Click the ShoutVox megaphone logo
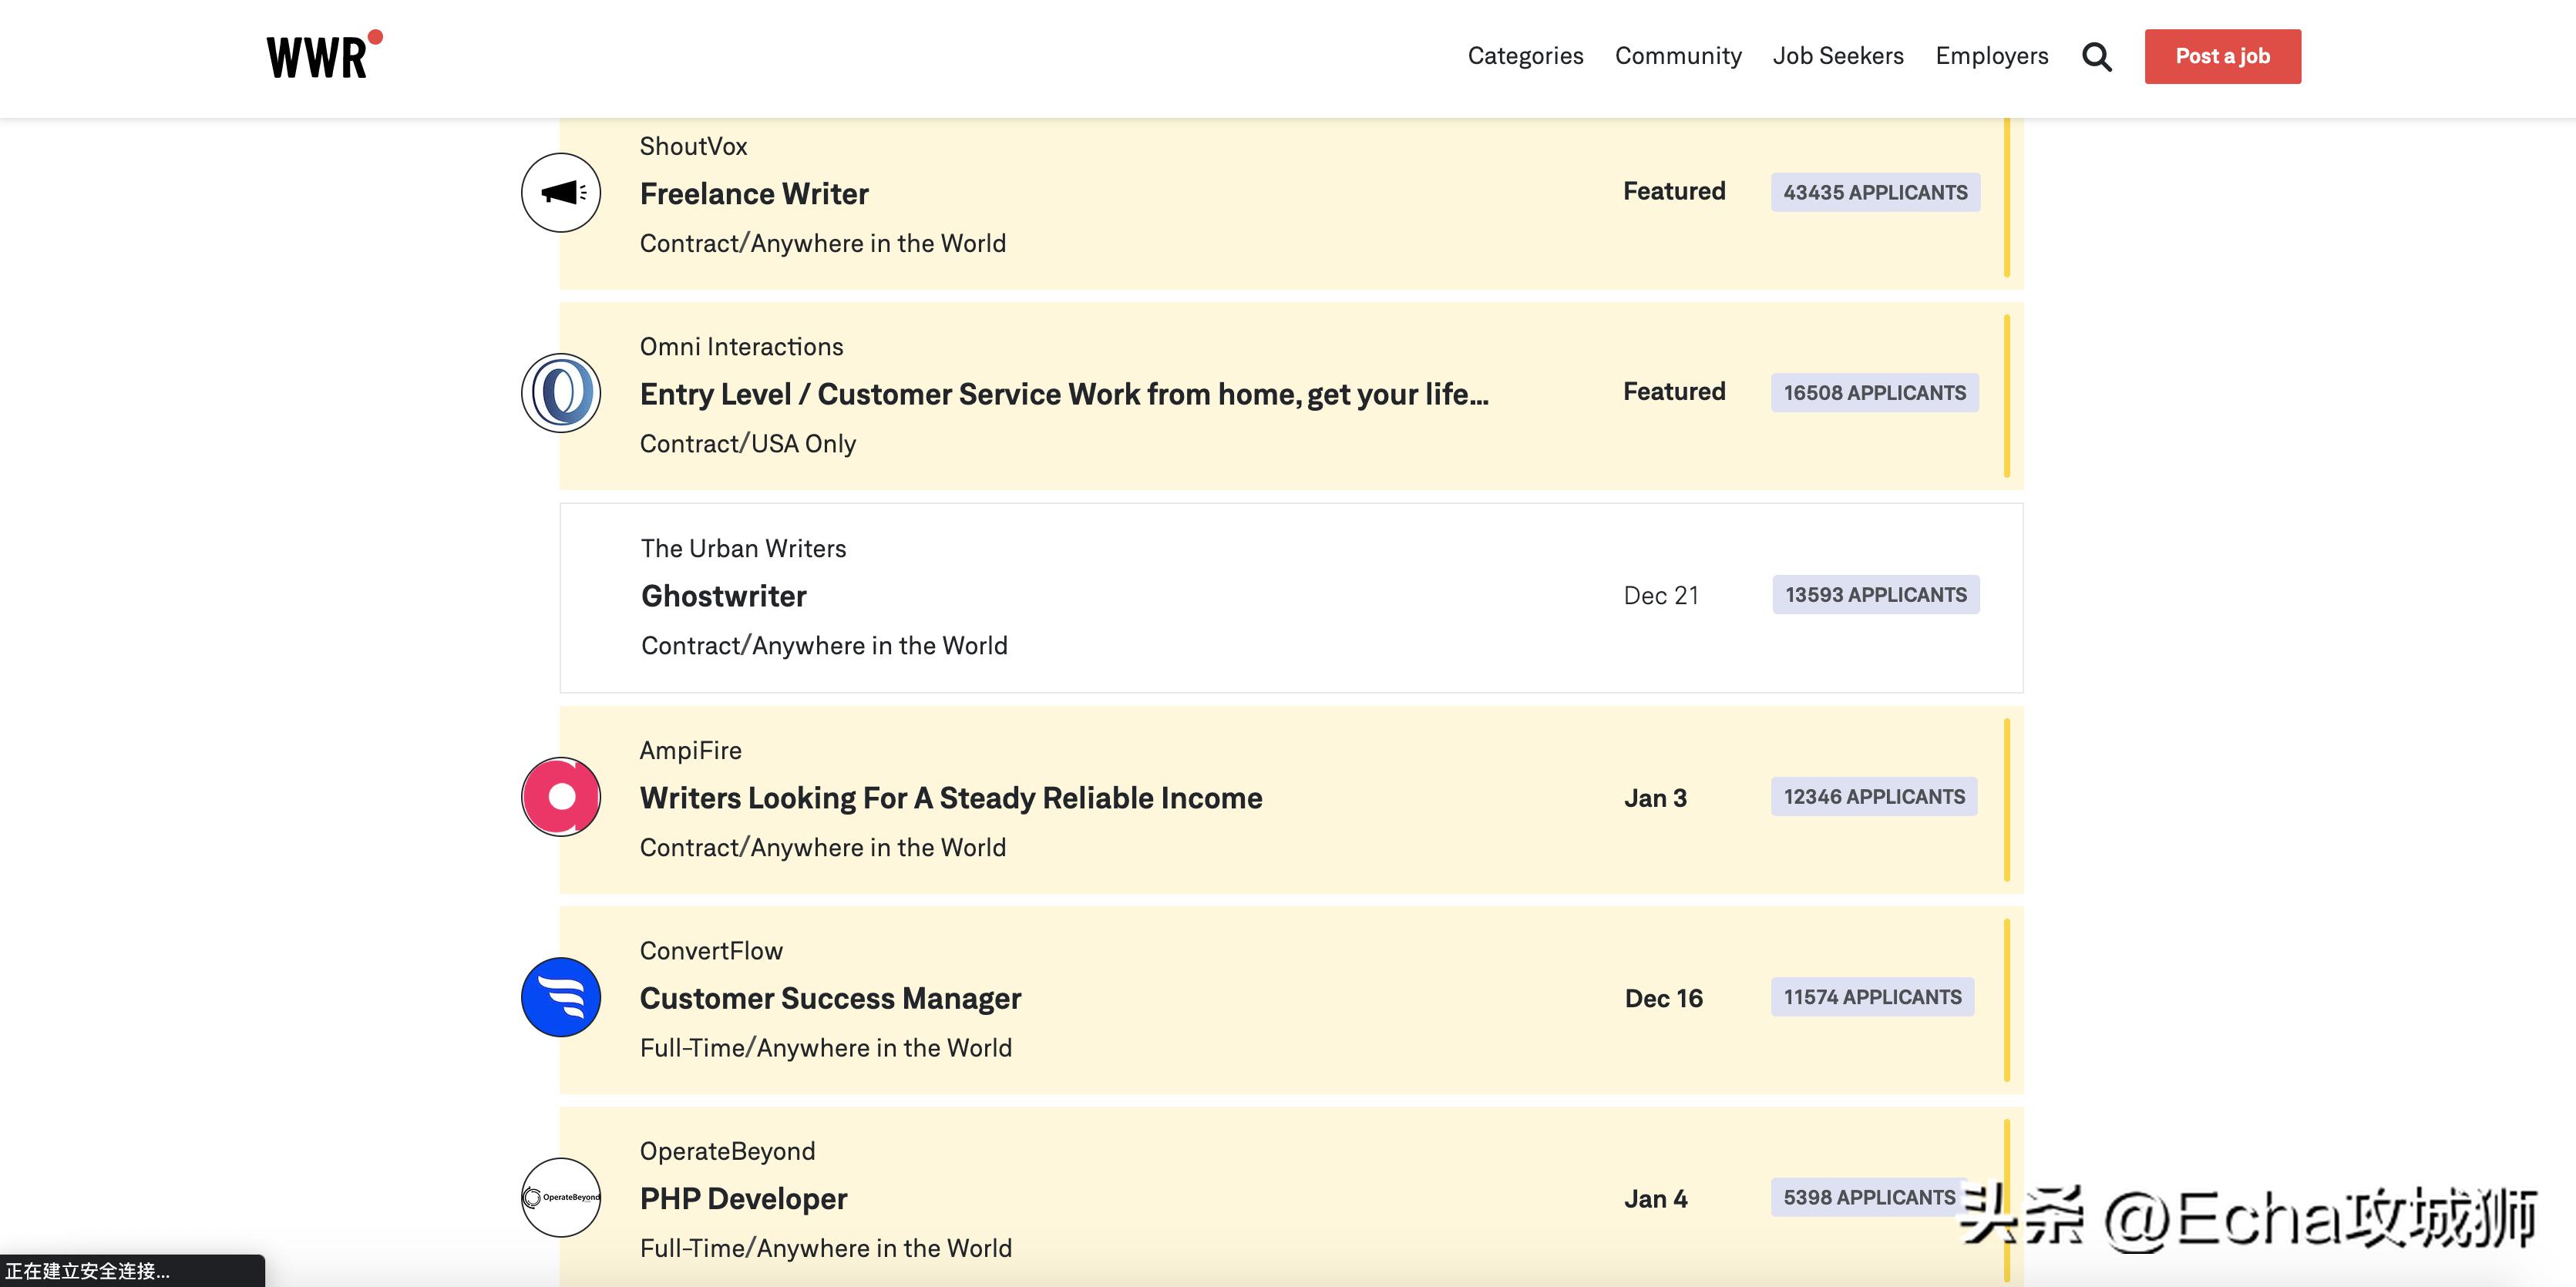 click(x=561, y=193)
